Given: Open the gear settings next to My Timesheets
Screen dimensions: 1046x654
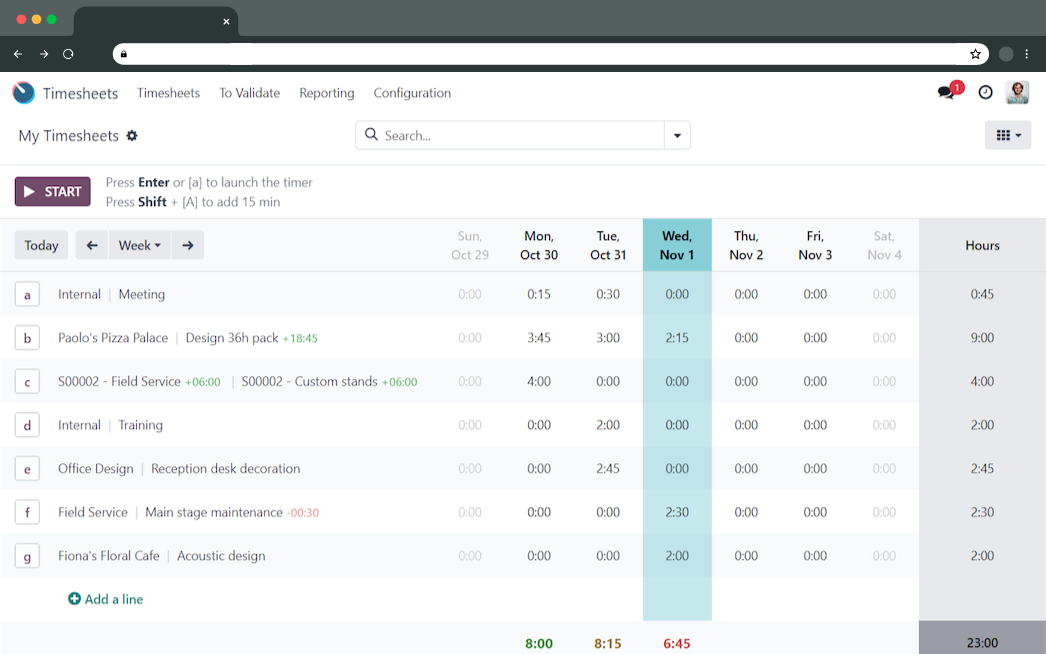Looking at the screenshot, I should coord(132,136).
